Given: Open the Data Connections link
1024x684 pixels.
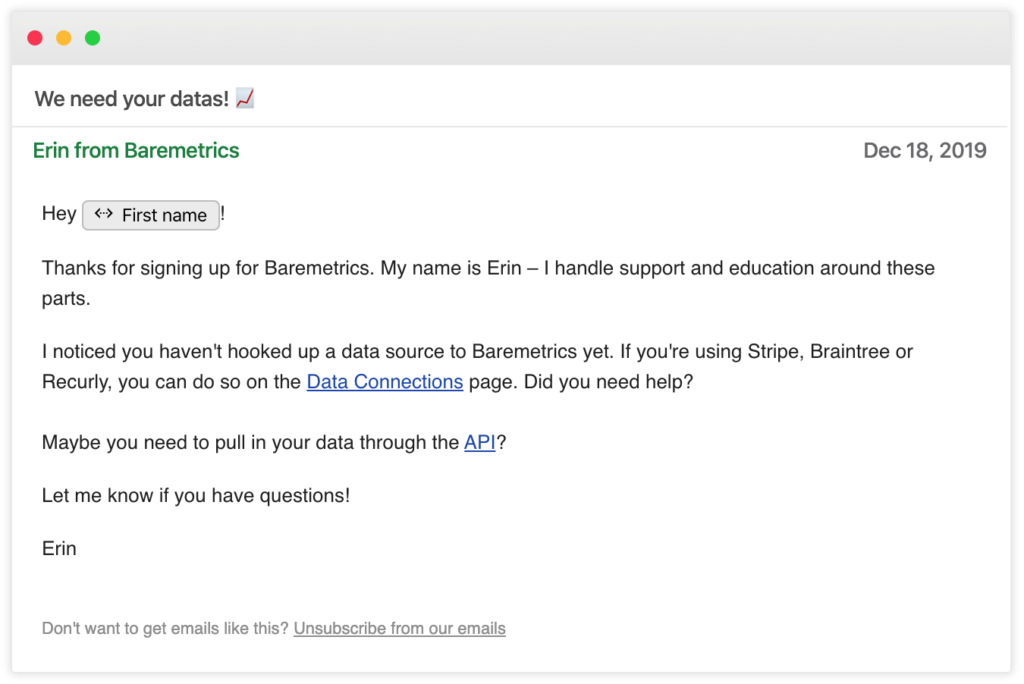Looking at the screenshot, I should click(385, 382).
